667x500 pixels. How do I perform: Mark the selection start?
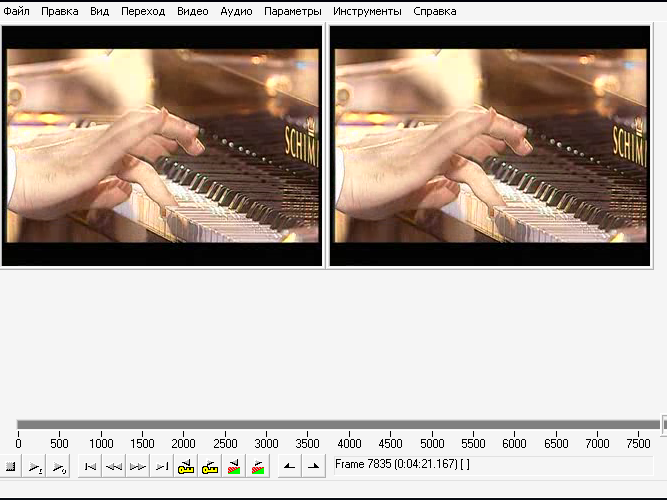[290, 467]
